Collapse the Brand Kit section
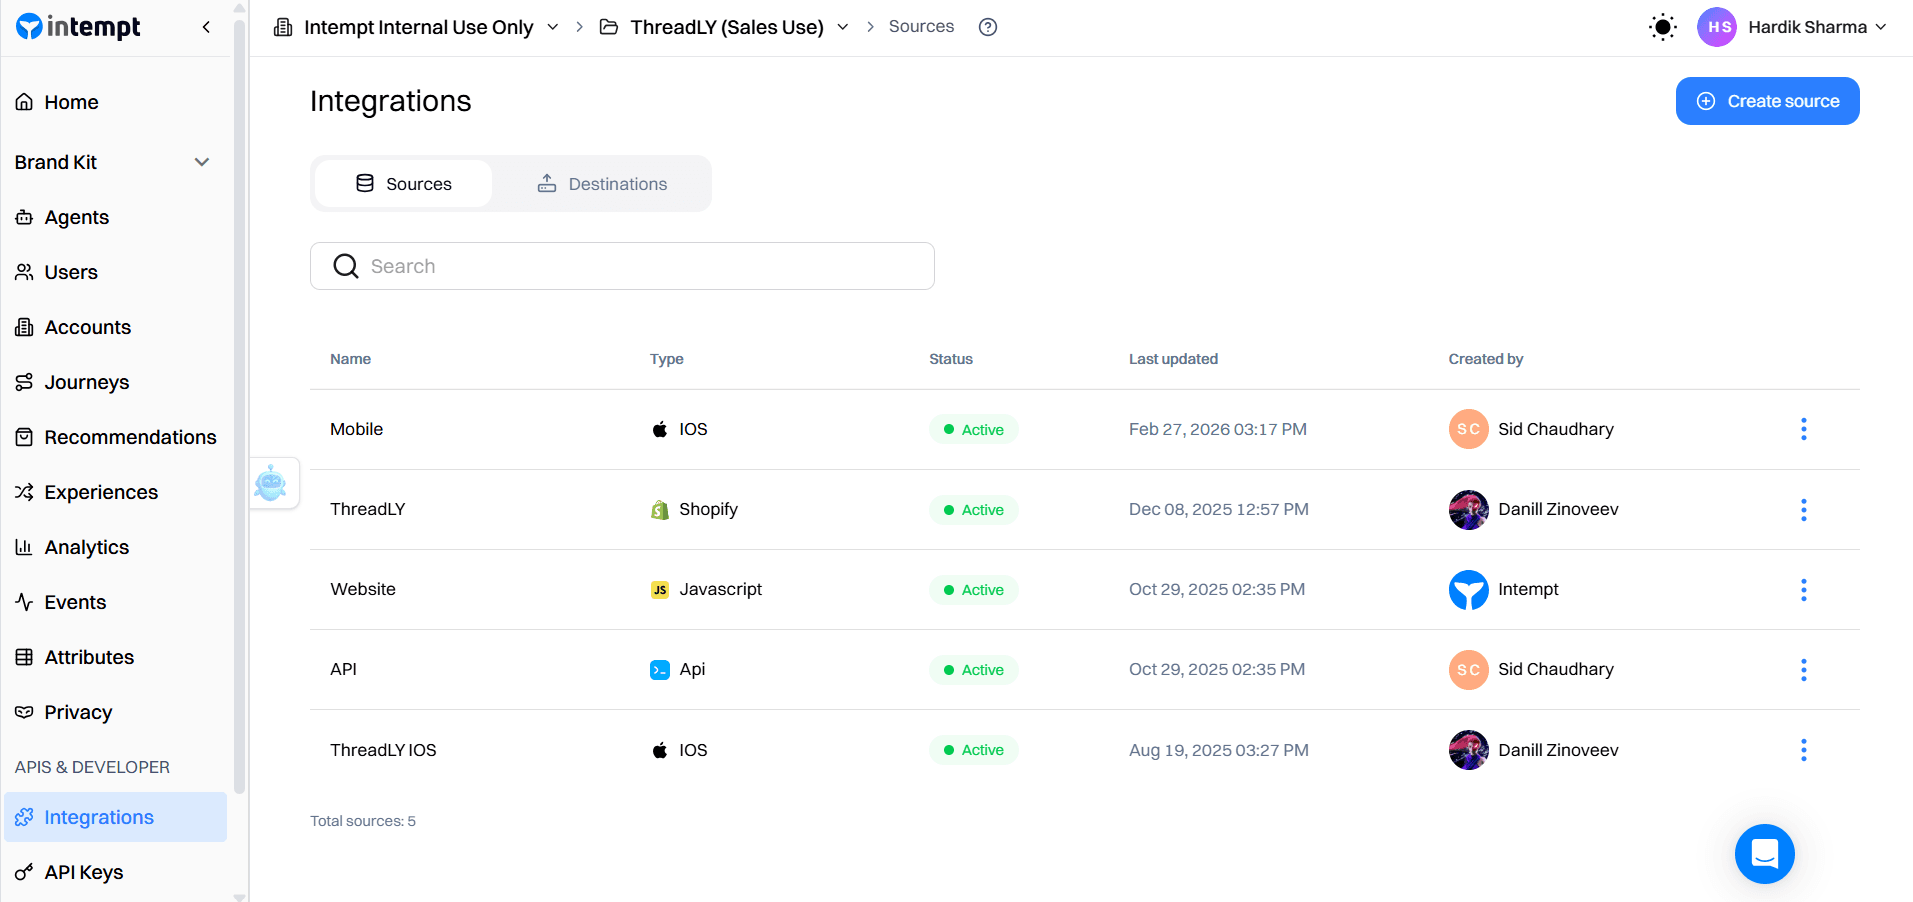Image resolution: width=1913 pixels, height=902 pixels. tap(201, 161)
